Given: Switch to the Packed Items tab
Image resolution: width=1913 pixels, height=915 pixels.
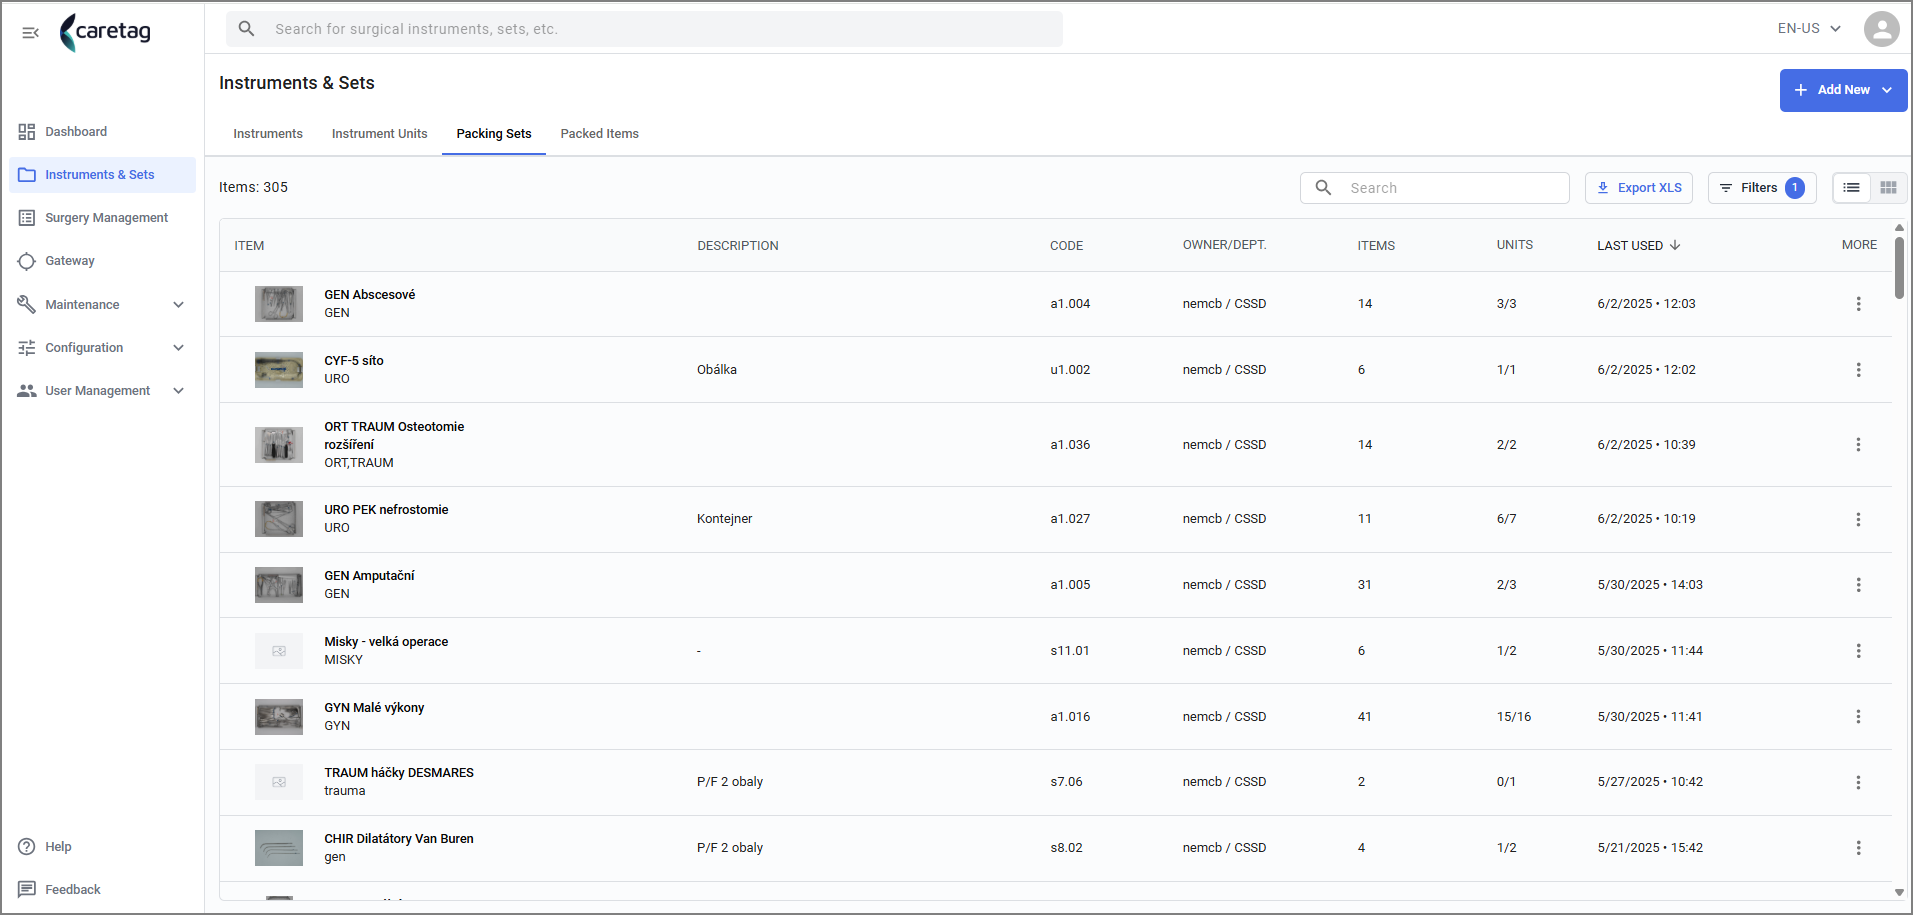Looking at the screenshot, I should 599,134.
